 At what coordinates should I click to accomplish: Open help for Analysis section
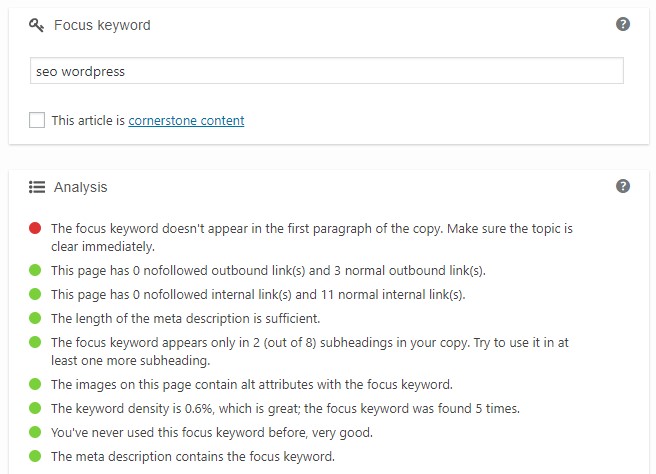click(x=623, y=186)
